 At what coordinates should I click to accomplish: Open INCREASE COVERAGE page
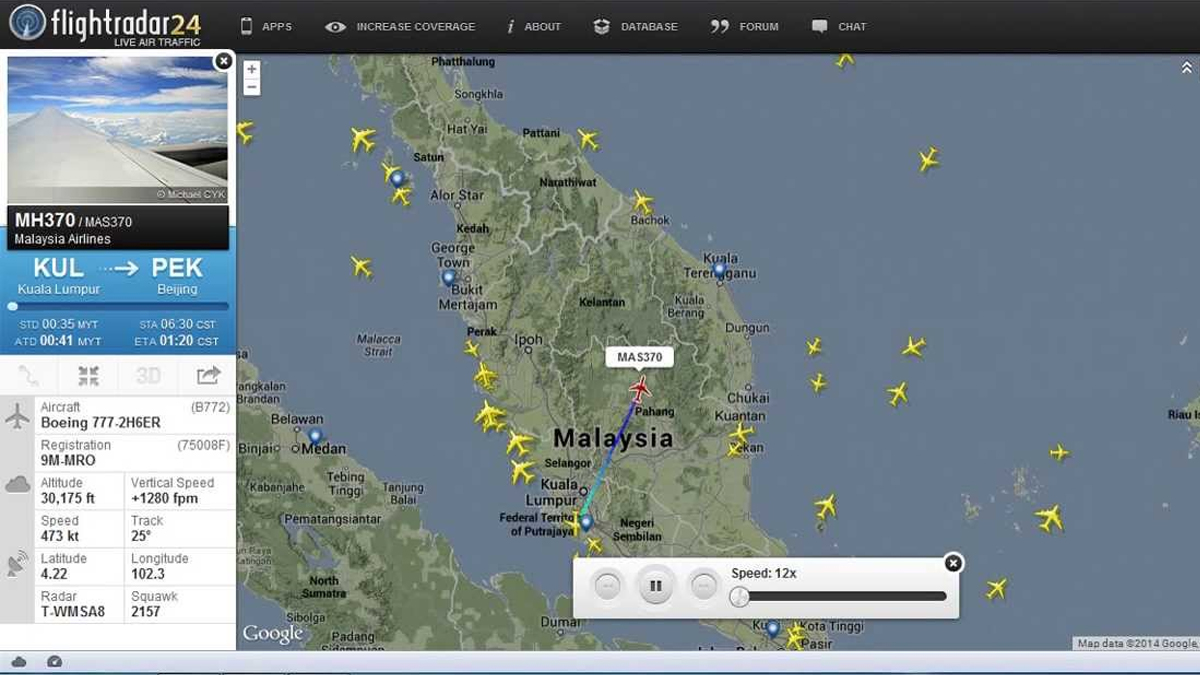point(400,27)
